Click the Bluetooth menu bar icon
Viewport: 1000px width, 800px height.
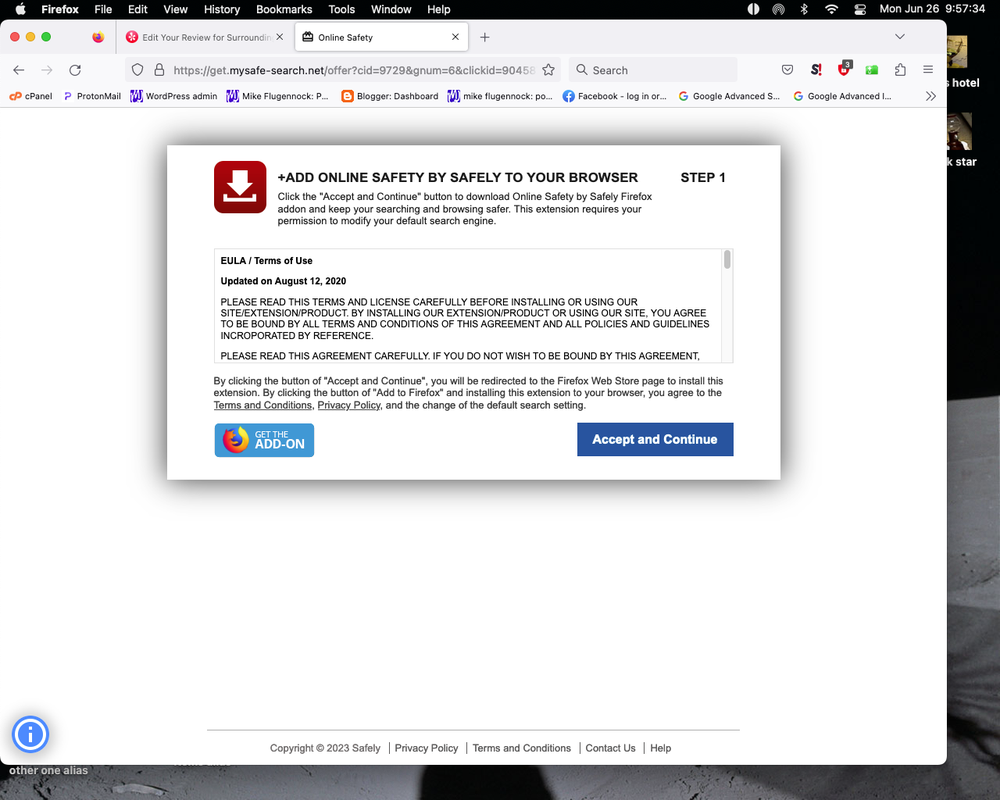pyautogui.click(x=804, y=9)
